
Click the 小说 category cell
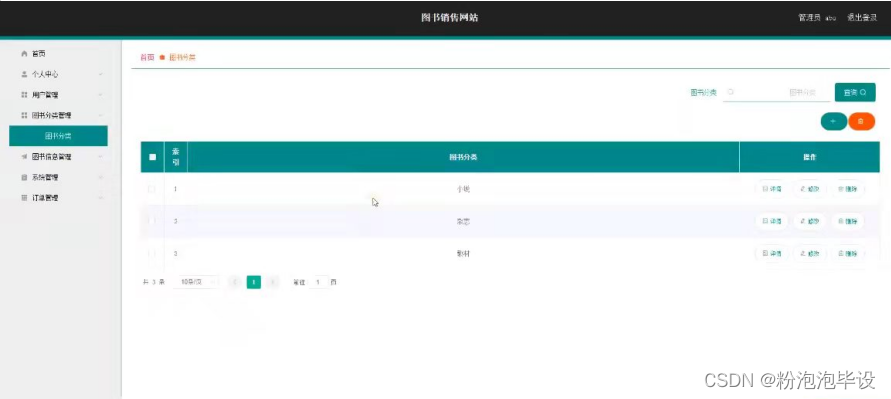coord(463,189)
